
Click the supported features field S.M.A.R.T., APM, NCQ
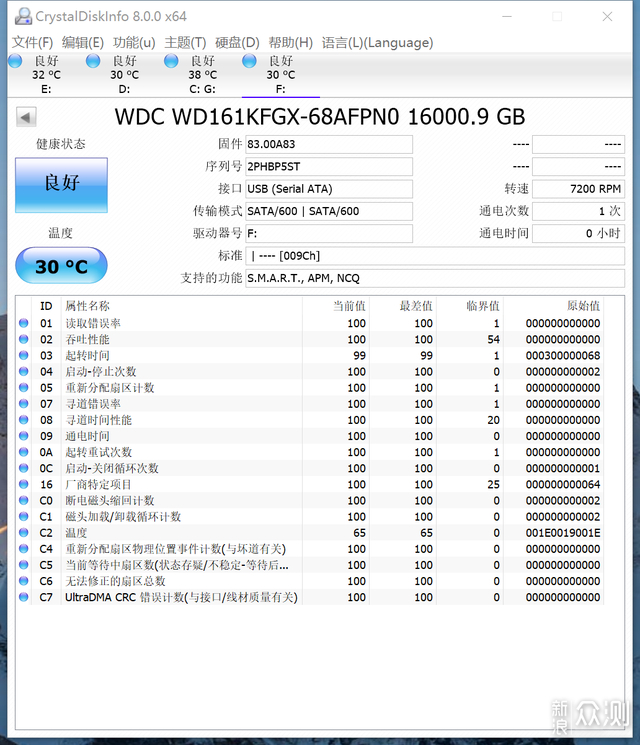pyautogui.click(x=435, y=278)
